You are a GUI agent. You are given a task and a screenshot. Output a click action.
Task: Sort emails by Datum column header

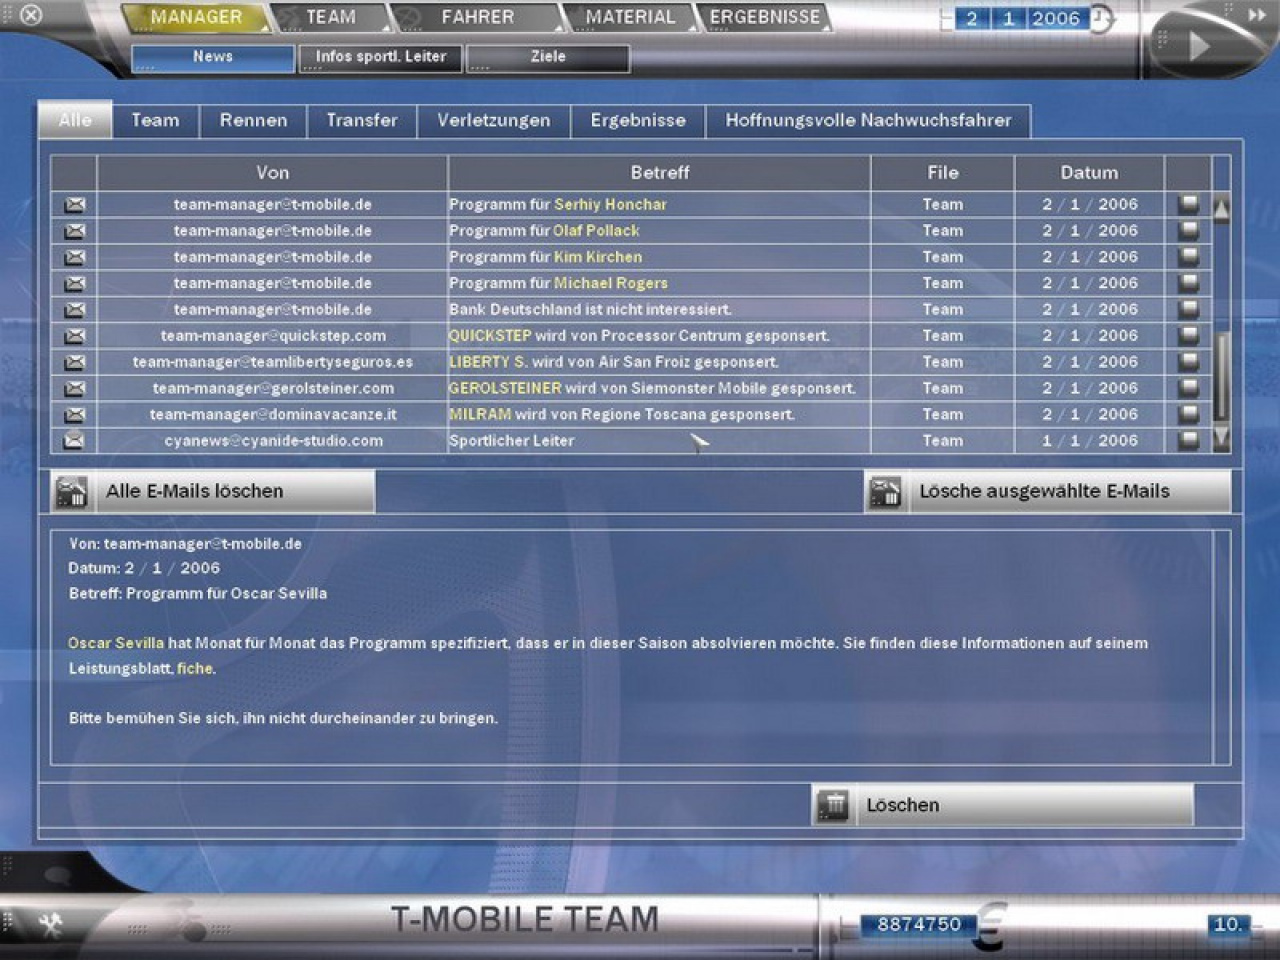[x=1089, y=173]
